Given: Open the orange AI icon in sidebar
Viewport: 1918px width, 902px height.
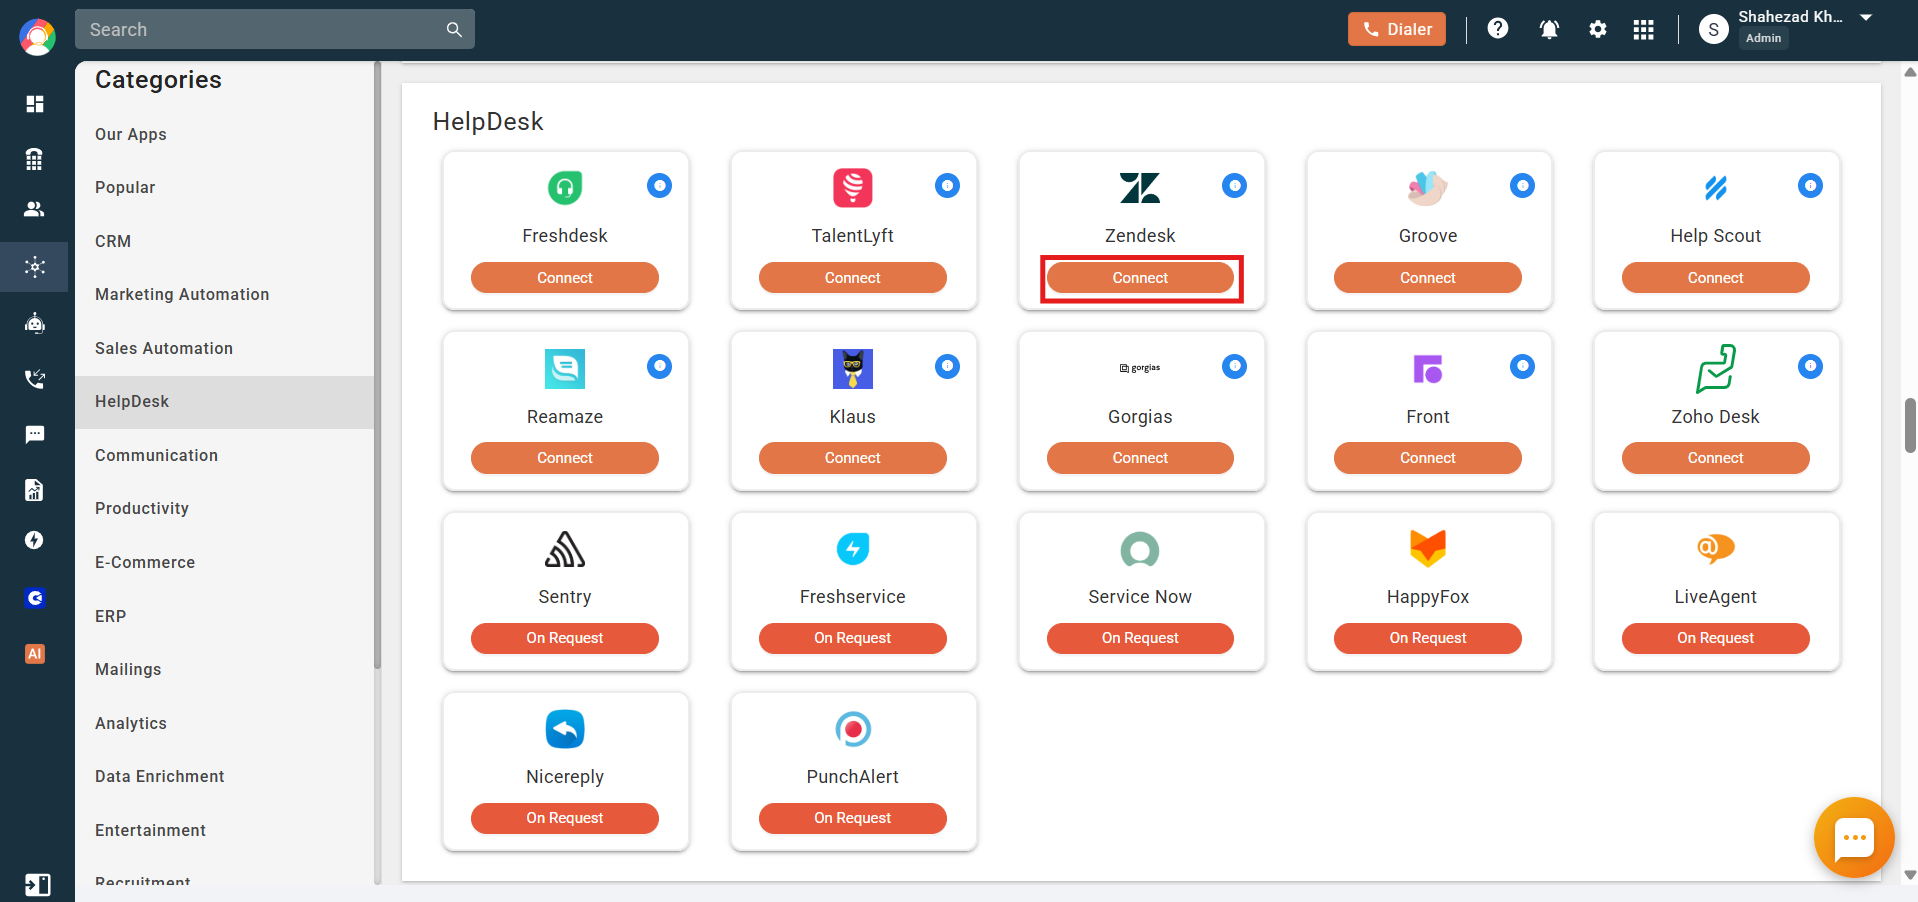Looking at the screenshot, I should pyautogui.click(x=35, y=654).
